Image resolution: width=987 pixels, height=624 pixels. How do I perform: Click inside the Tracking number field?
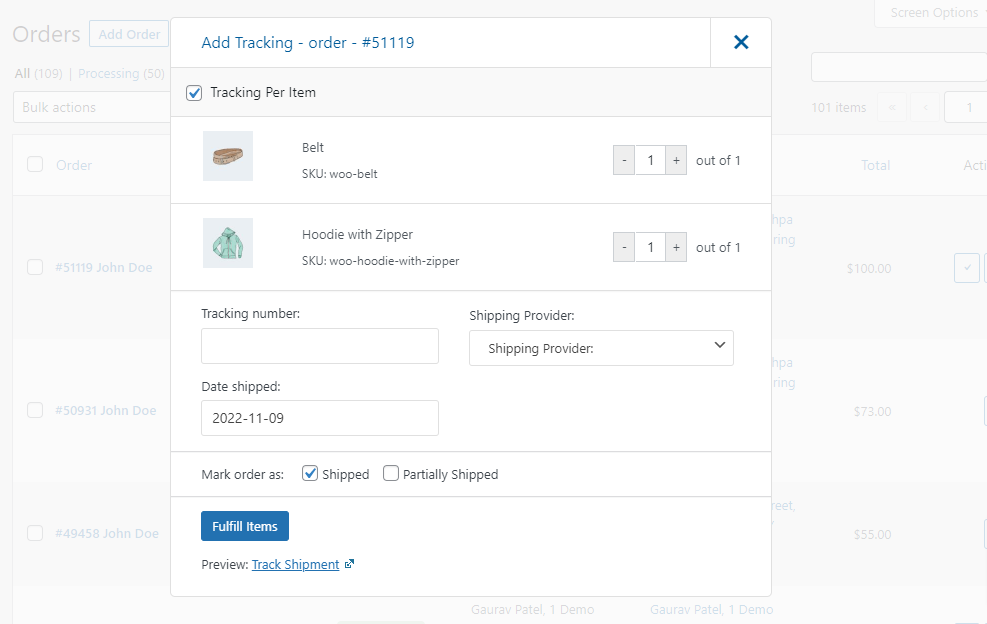point(319,345)
